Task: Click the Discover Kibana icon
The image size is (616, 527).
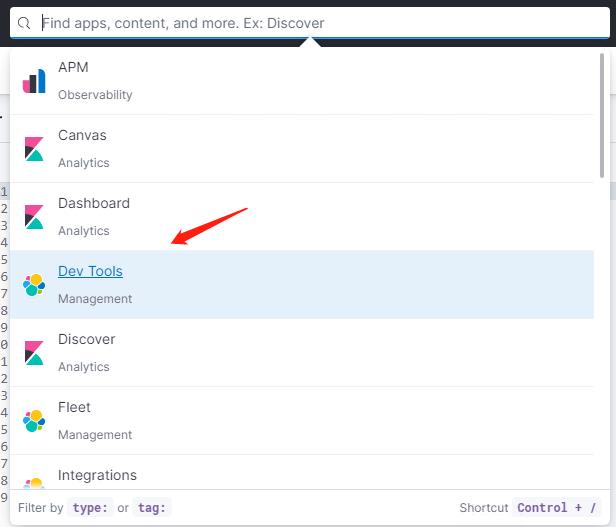Action: (x=34, y=353)
